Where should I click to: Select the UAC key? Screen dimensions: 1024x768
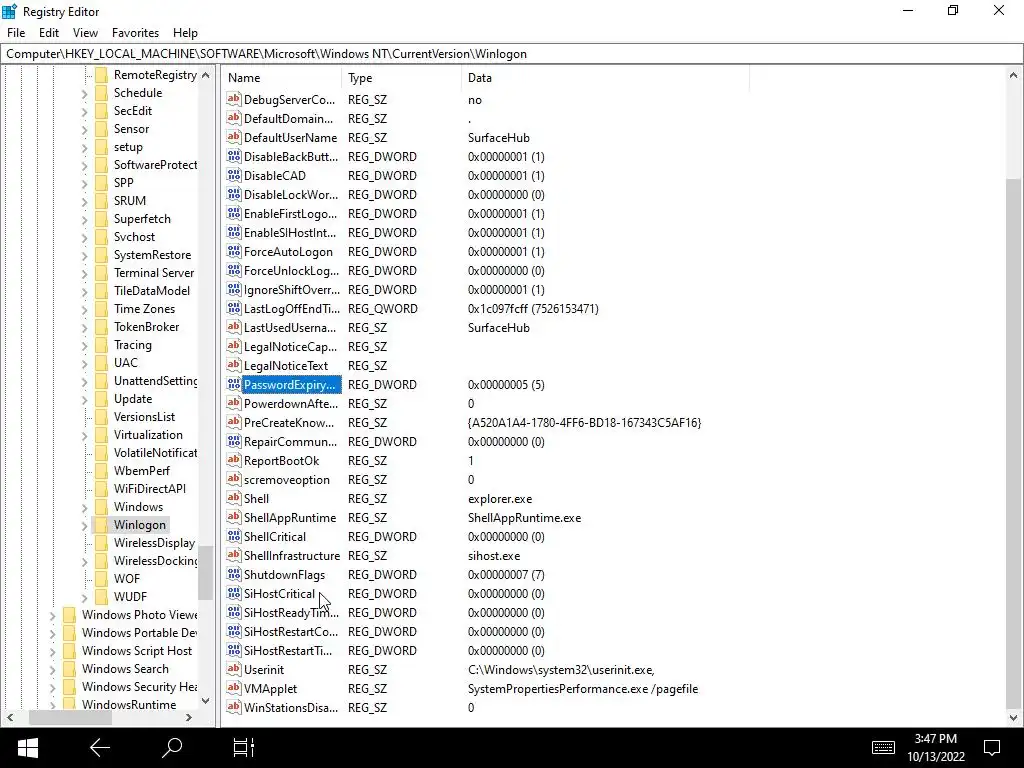pyautogui.click(x=125, y=362)
